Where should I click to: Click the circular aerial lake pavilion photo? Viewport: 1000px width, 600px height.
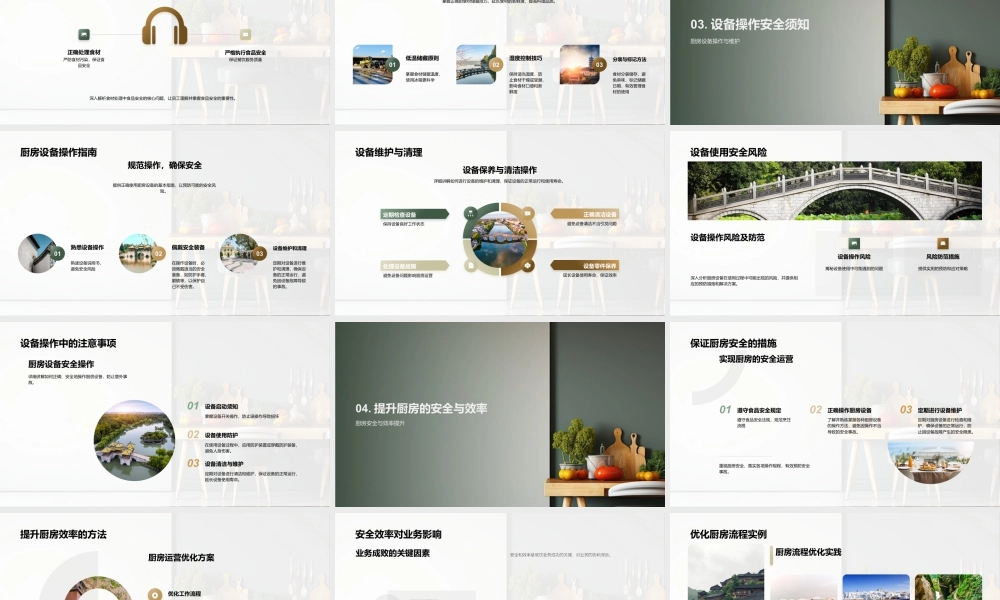135,440
